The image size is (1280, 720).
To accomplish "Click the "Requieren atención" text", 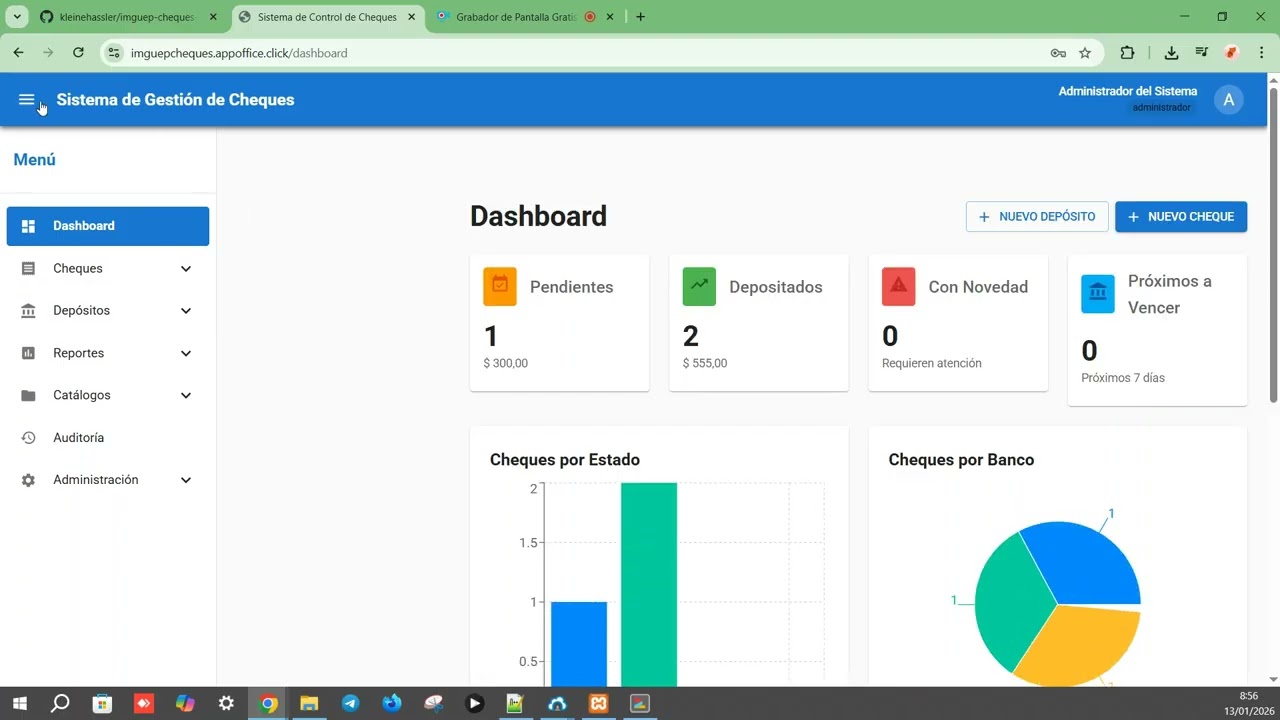I will pyautogui.click(x=932, y=363).
